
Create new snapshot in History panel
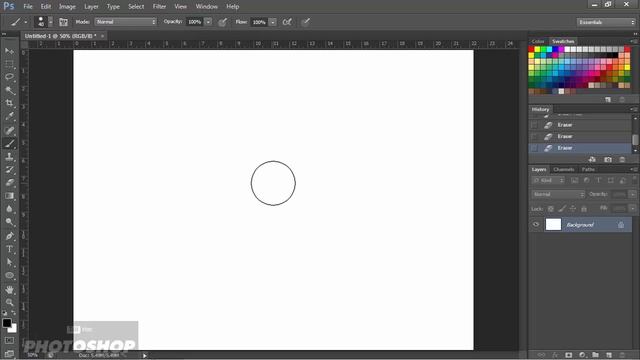608,160
